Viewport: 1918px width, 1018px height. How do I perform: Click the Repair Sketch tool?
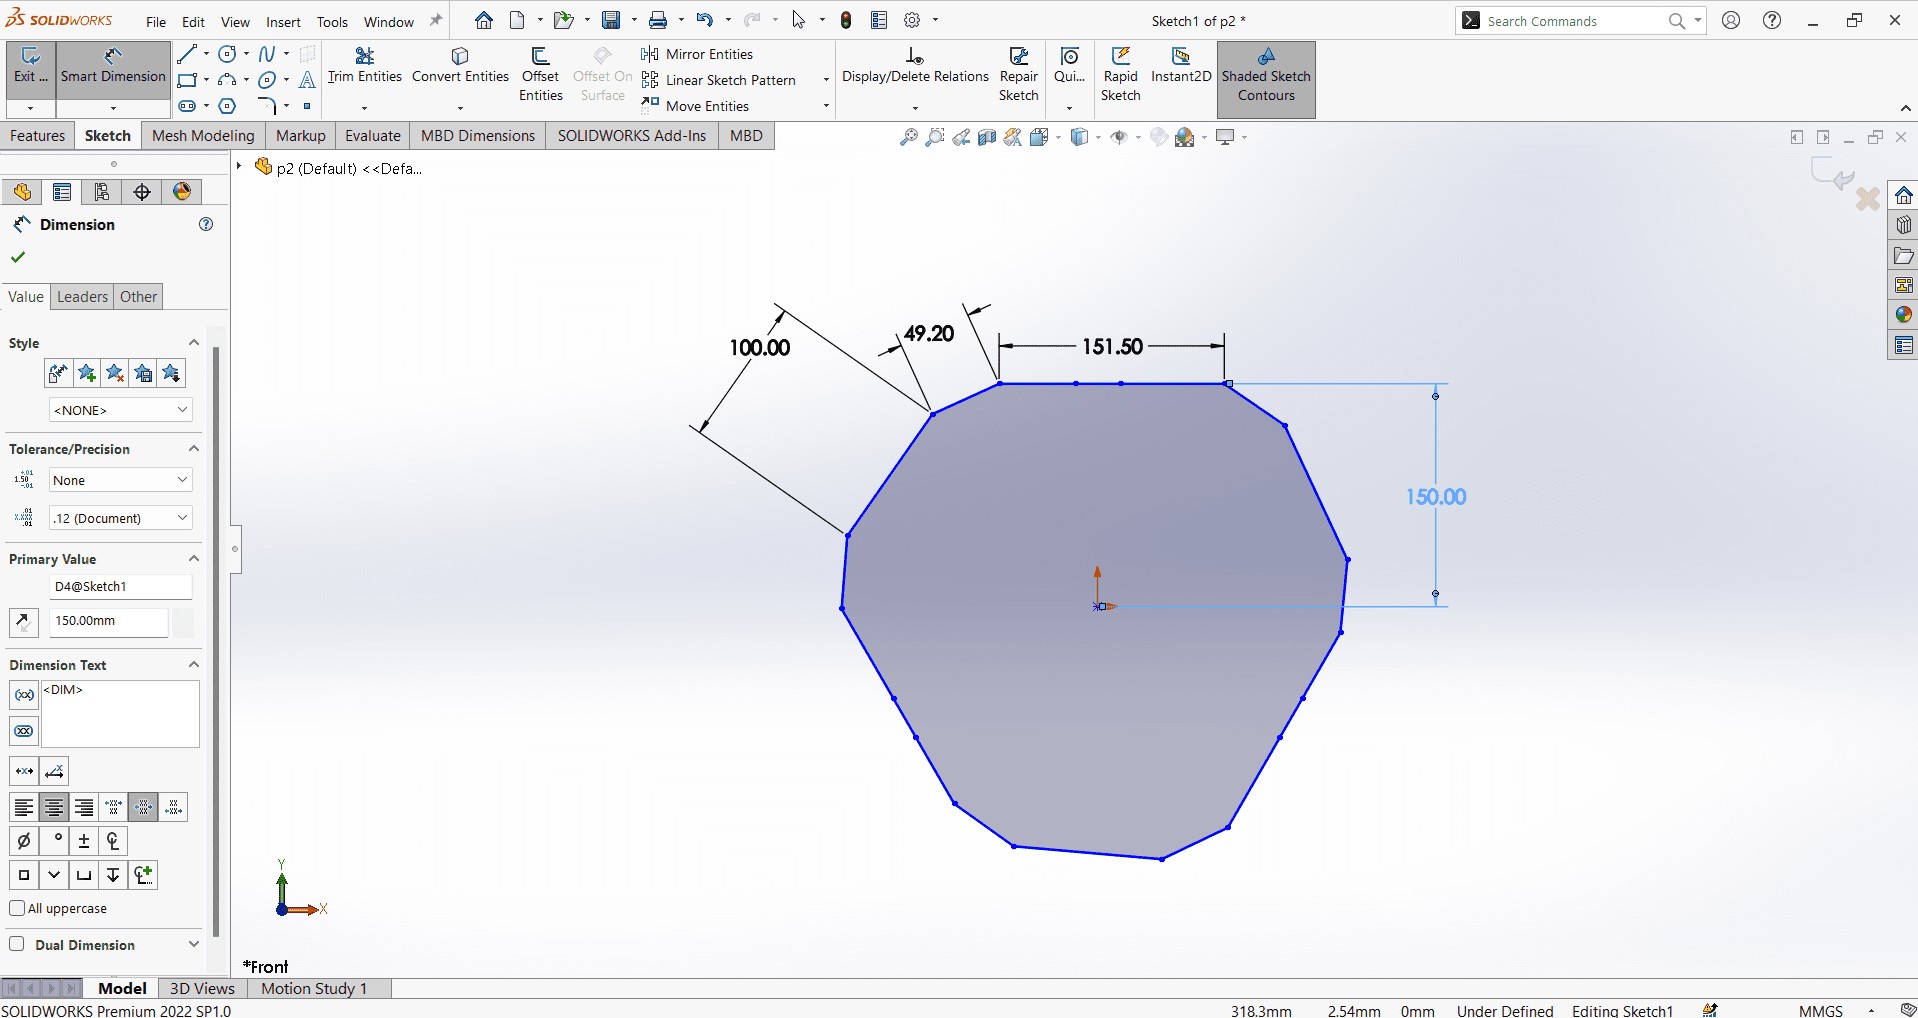point(1018,74)
